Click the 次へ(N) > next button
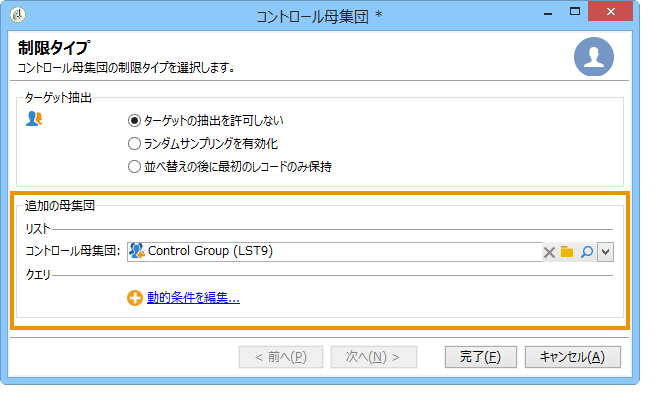 pos(374,357)
